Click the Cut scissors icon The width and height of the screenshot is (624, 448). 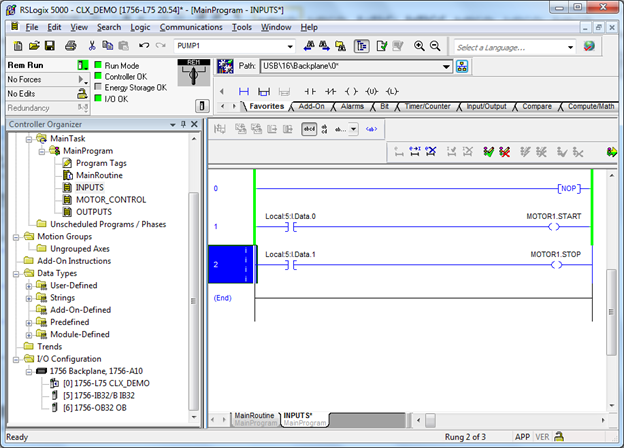(x=92, y=46)
